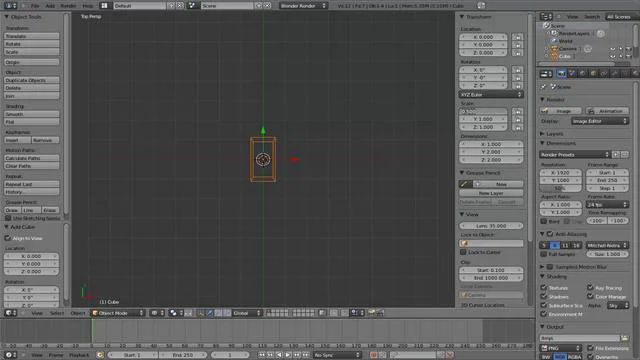Toggle the Ray Tracing checkbox

tap(590, 288)
